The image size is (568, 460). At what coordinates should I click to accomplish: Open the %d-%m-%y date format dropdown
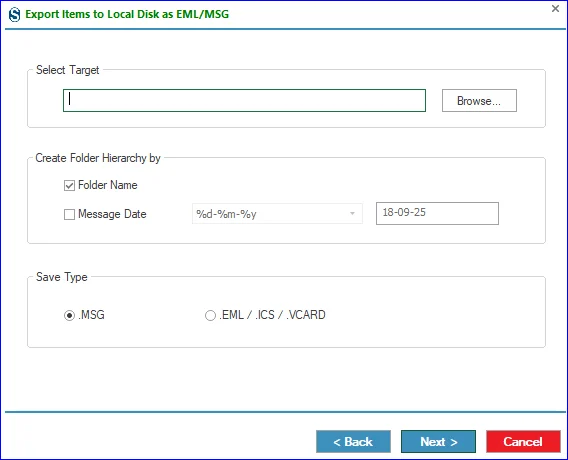click(x=277, y=214)
